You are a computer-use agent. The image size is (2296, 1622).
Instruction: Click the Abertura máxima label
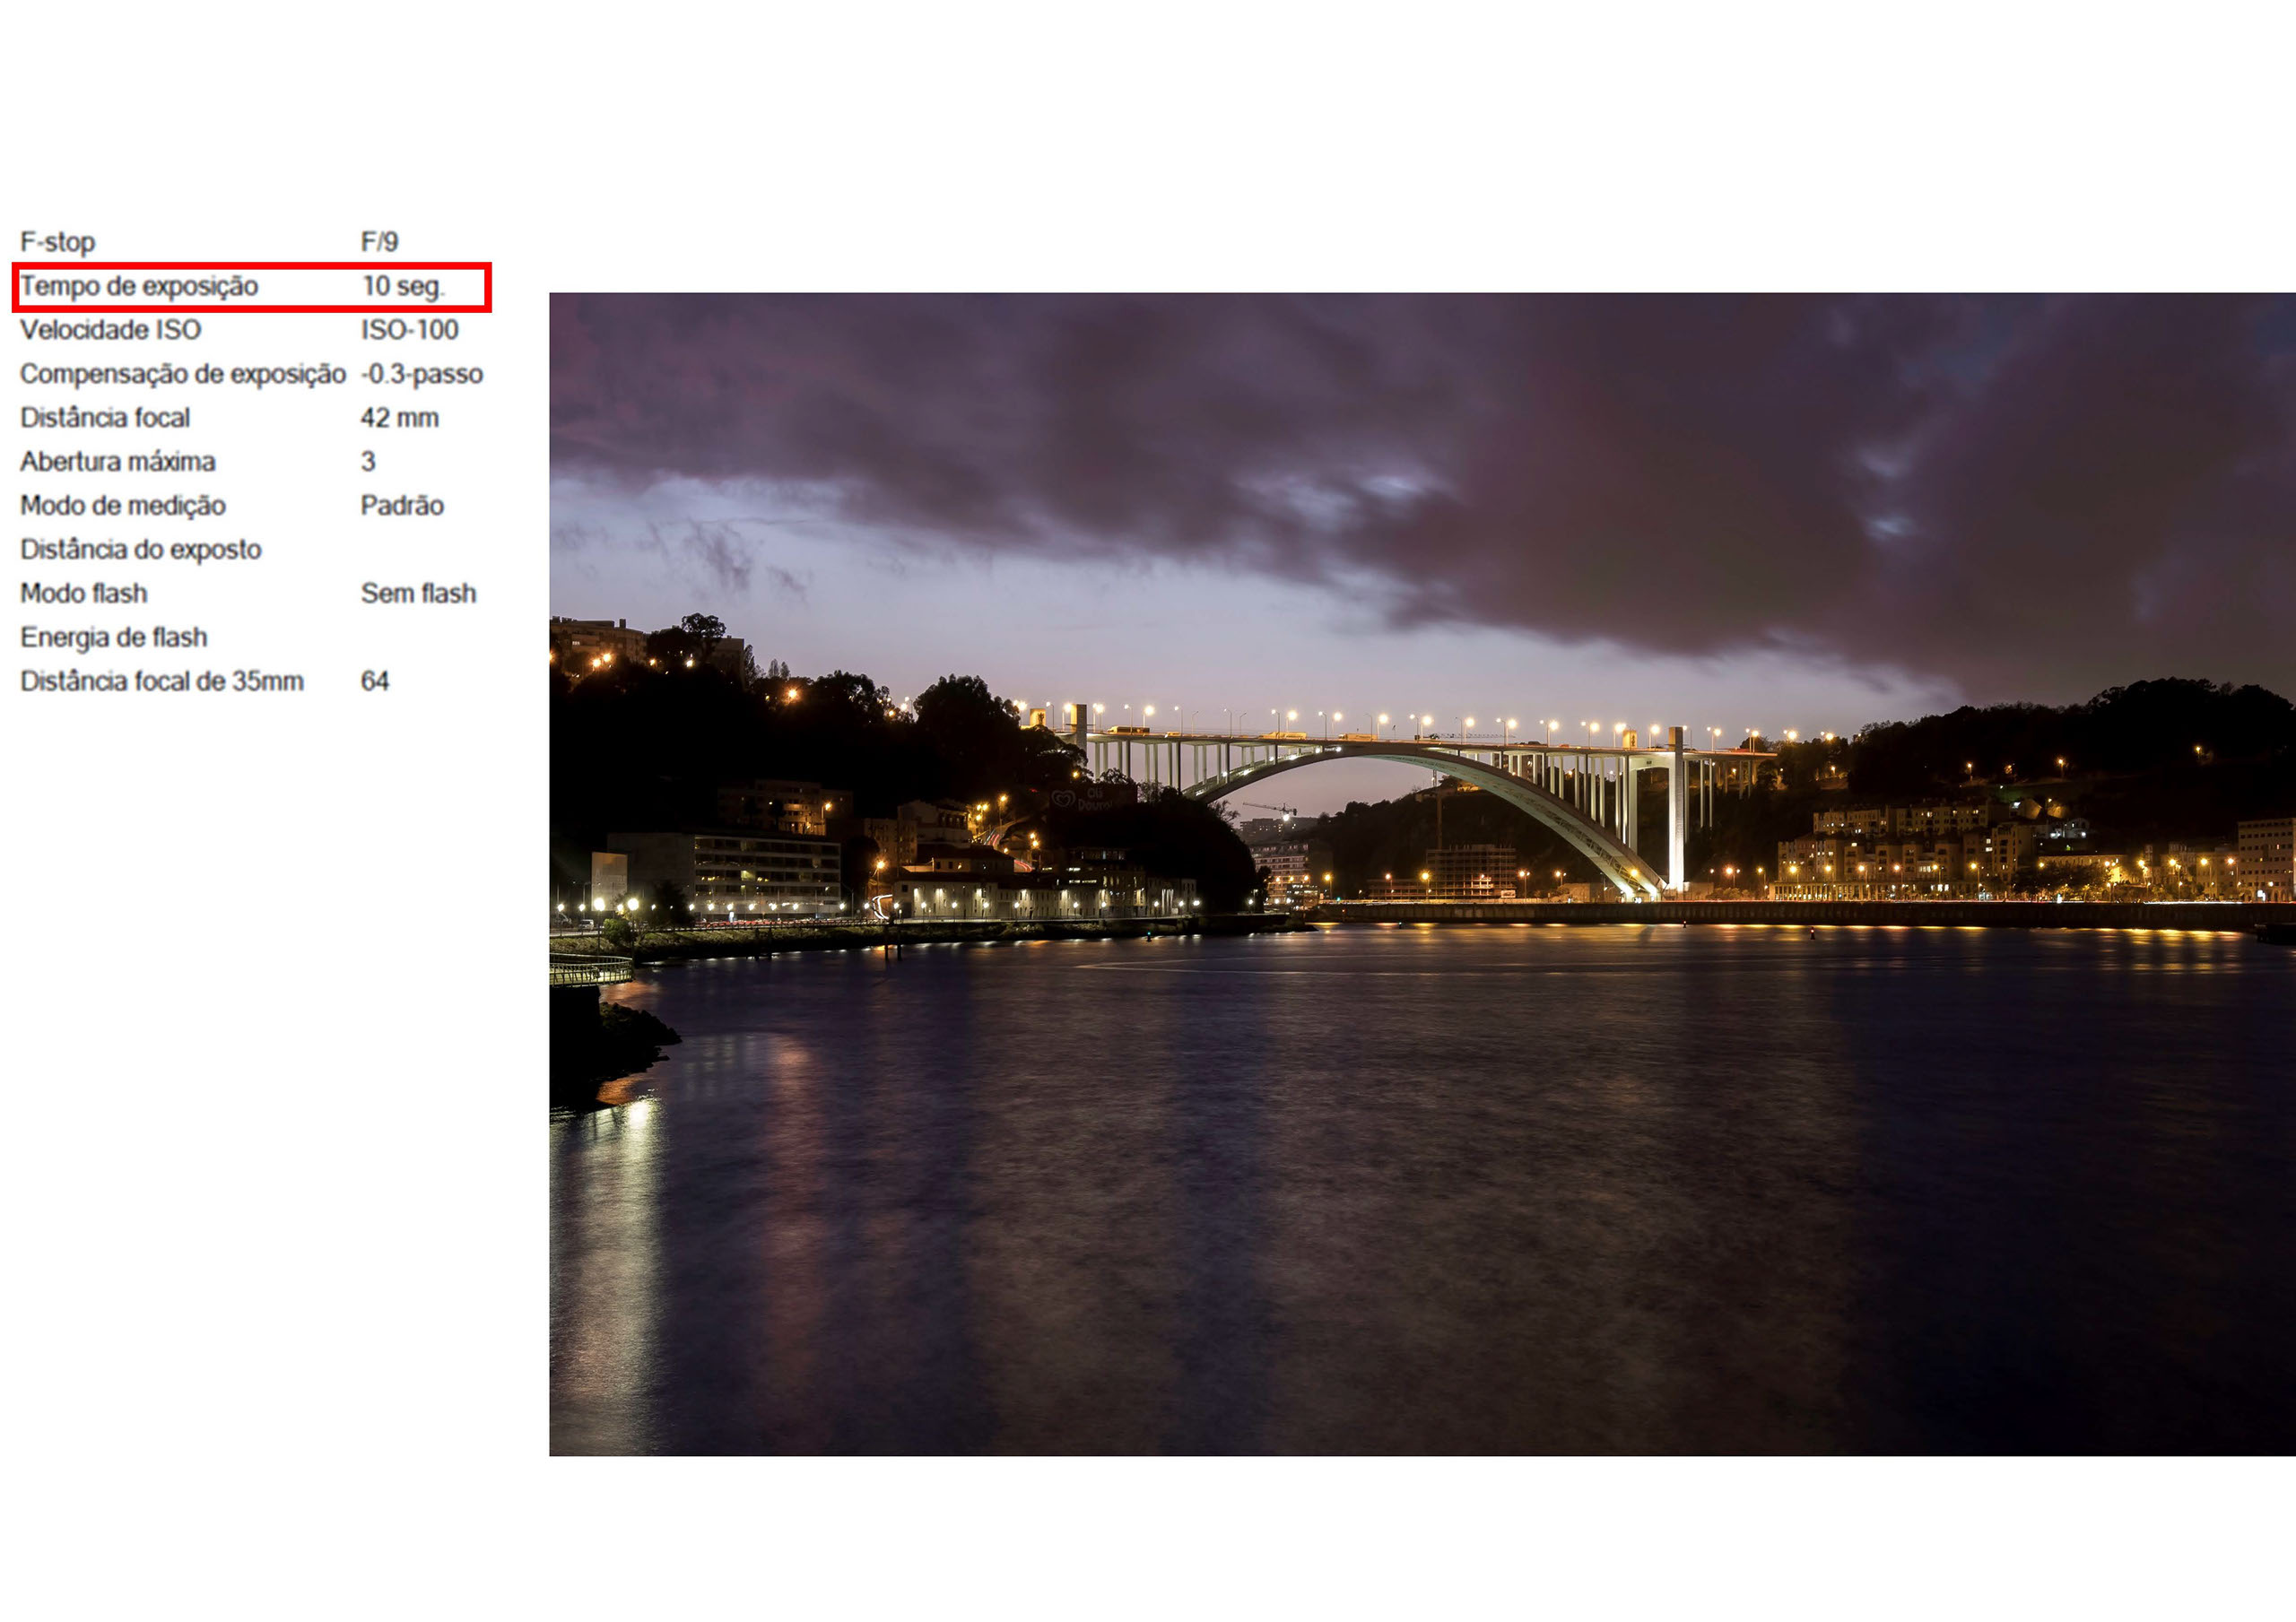click(118, 462)
